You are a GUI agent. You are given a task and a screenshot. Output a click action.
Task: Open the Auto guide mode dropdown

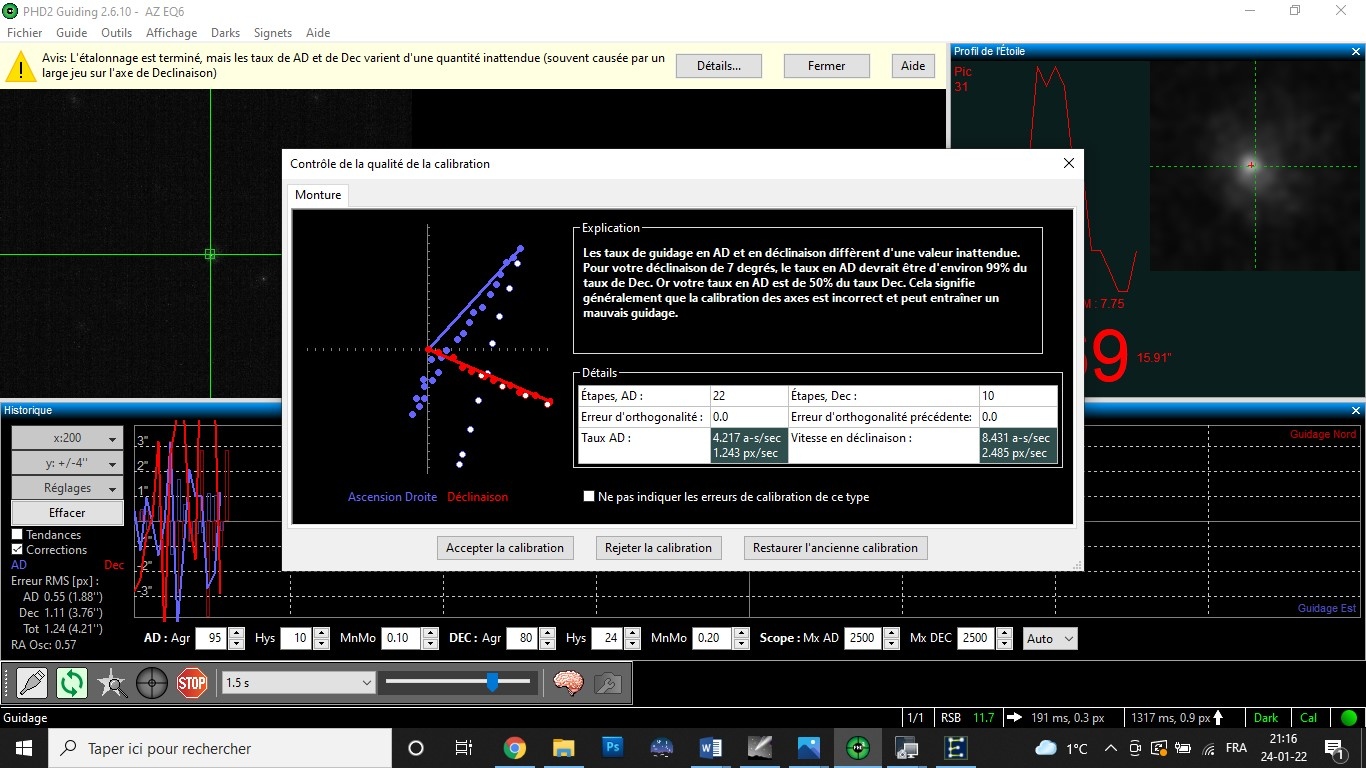click(x=1050, y=638)
